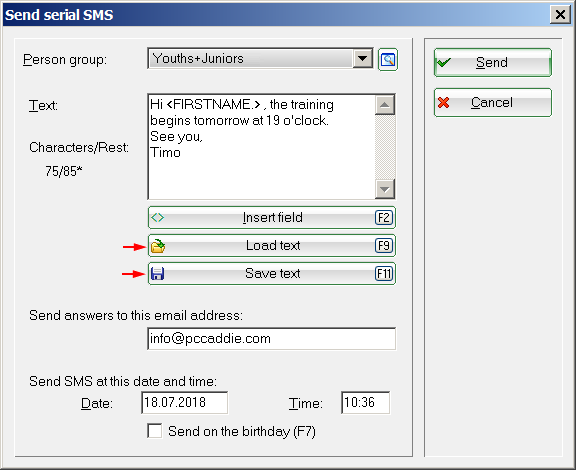This screenshot has width=576, height=470.
Task: Click the F2 shortcut badge
Action: pos(384,218)
